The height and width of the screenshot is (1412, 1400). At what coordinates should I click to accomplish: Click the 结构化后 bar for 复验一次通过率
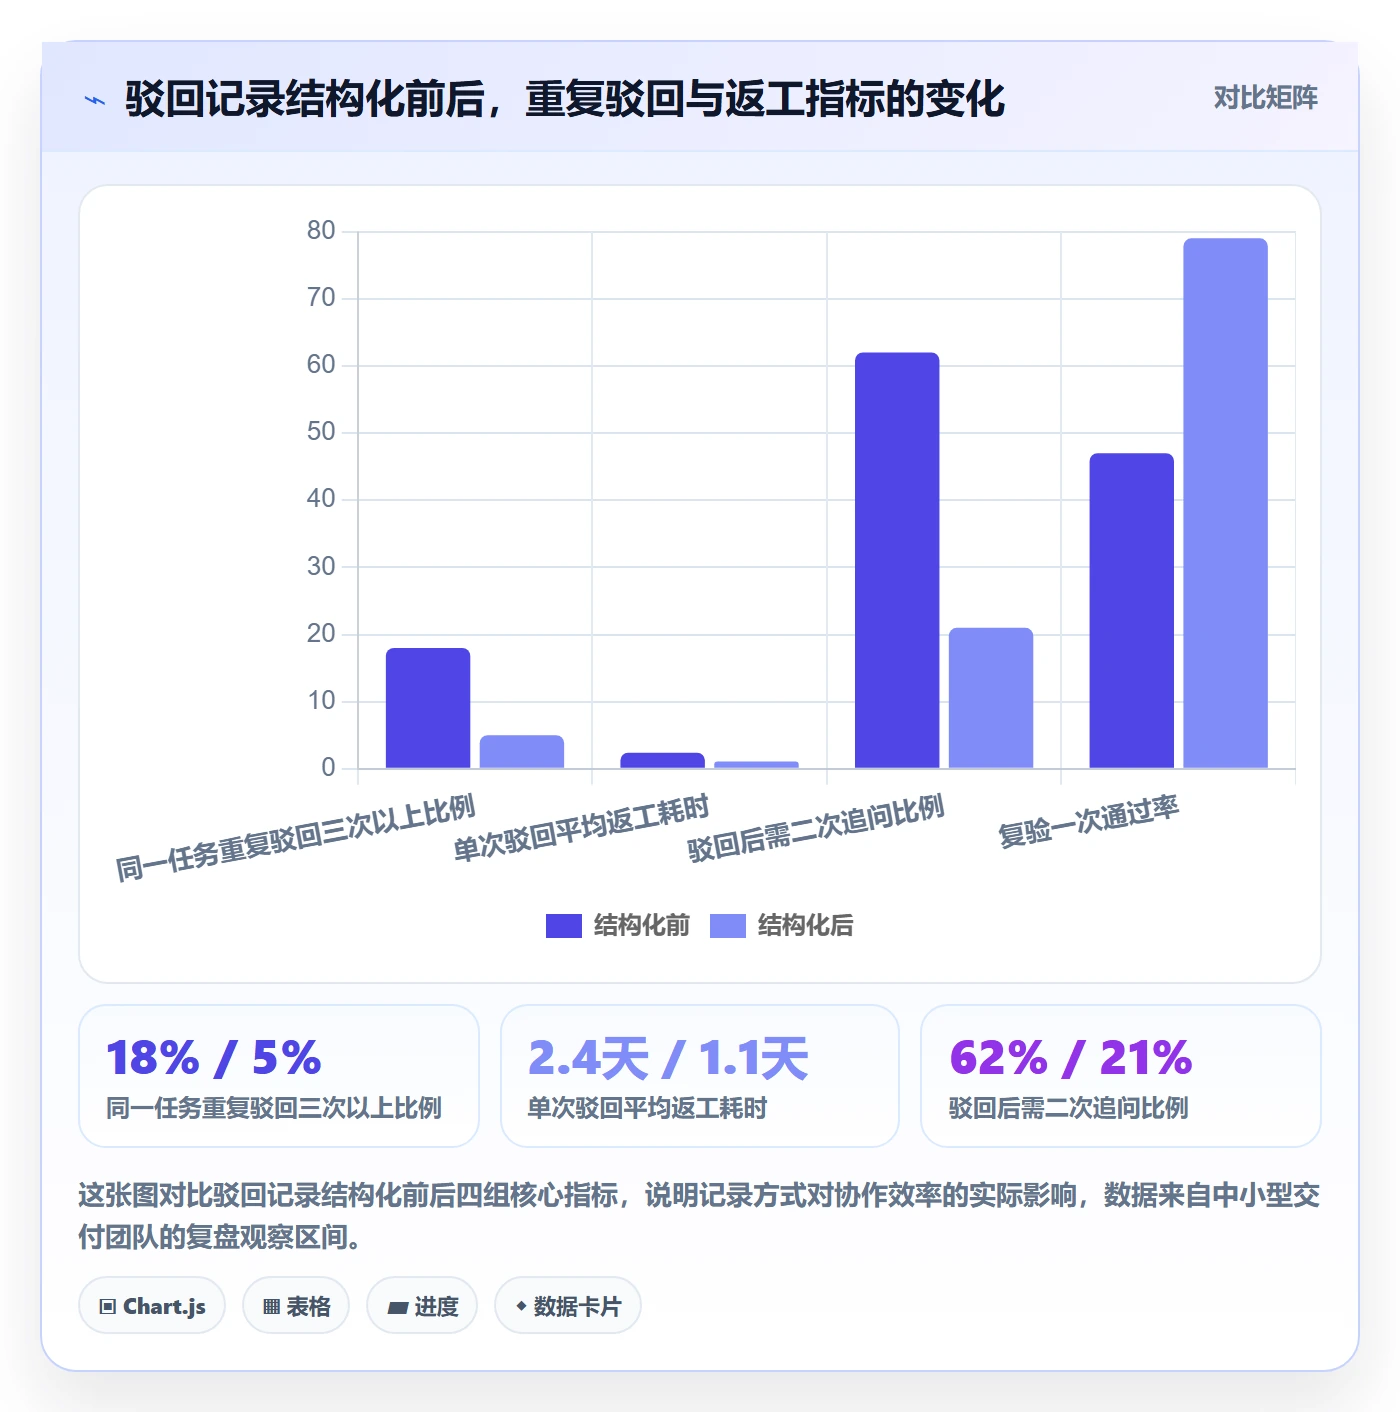pos(1225,503)
